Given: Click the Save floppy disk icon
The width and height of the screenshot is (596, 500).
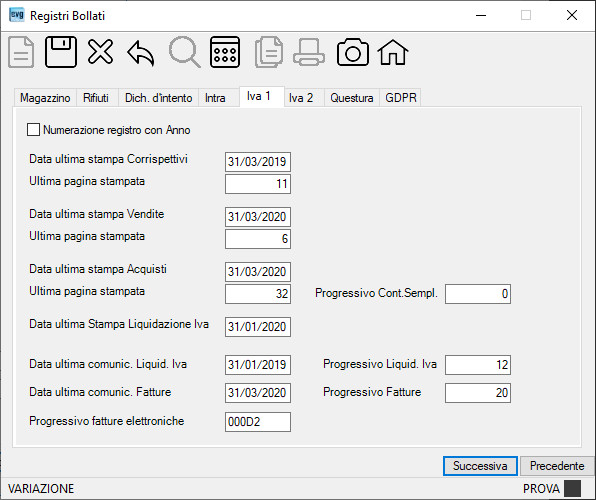Looking at the screenshot, I should 61,52.
